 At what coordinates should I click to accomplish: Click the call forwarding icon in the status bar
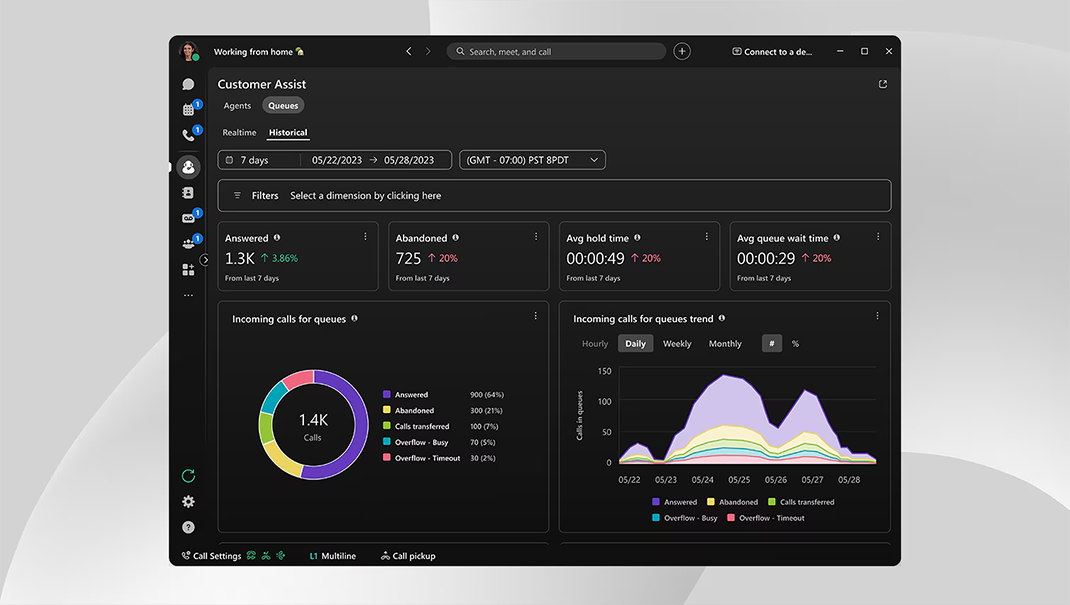click(x=251, y=556)
